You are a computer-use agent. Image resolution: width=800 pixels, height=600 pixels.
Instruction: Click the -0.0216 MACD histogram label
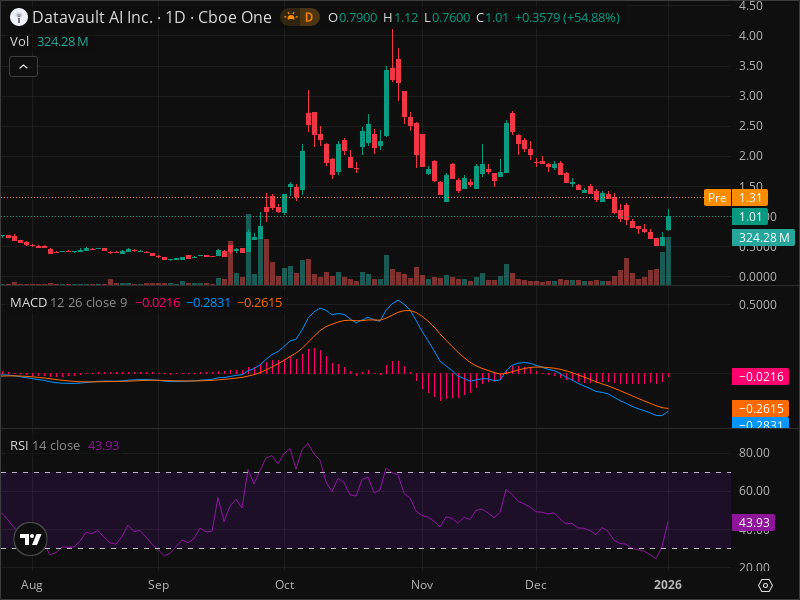point(761,377)
